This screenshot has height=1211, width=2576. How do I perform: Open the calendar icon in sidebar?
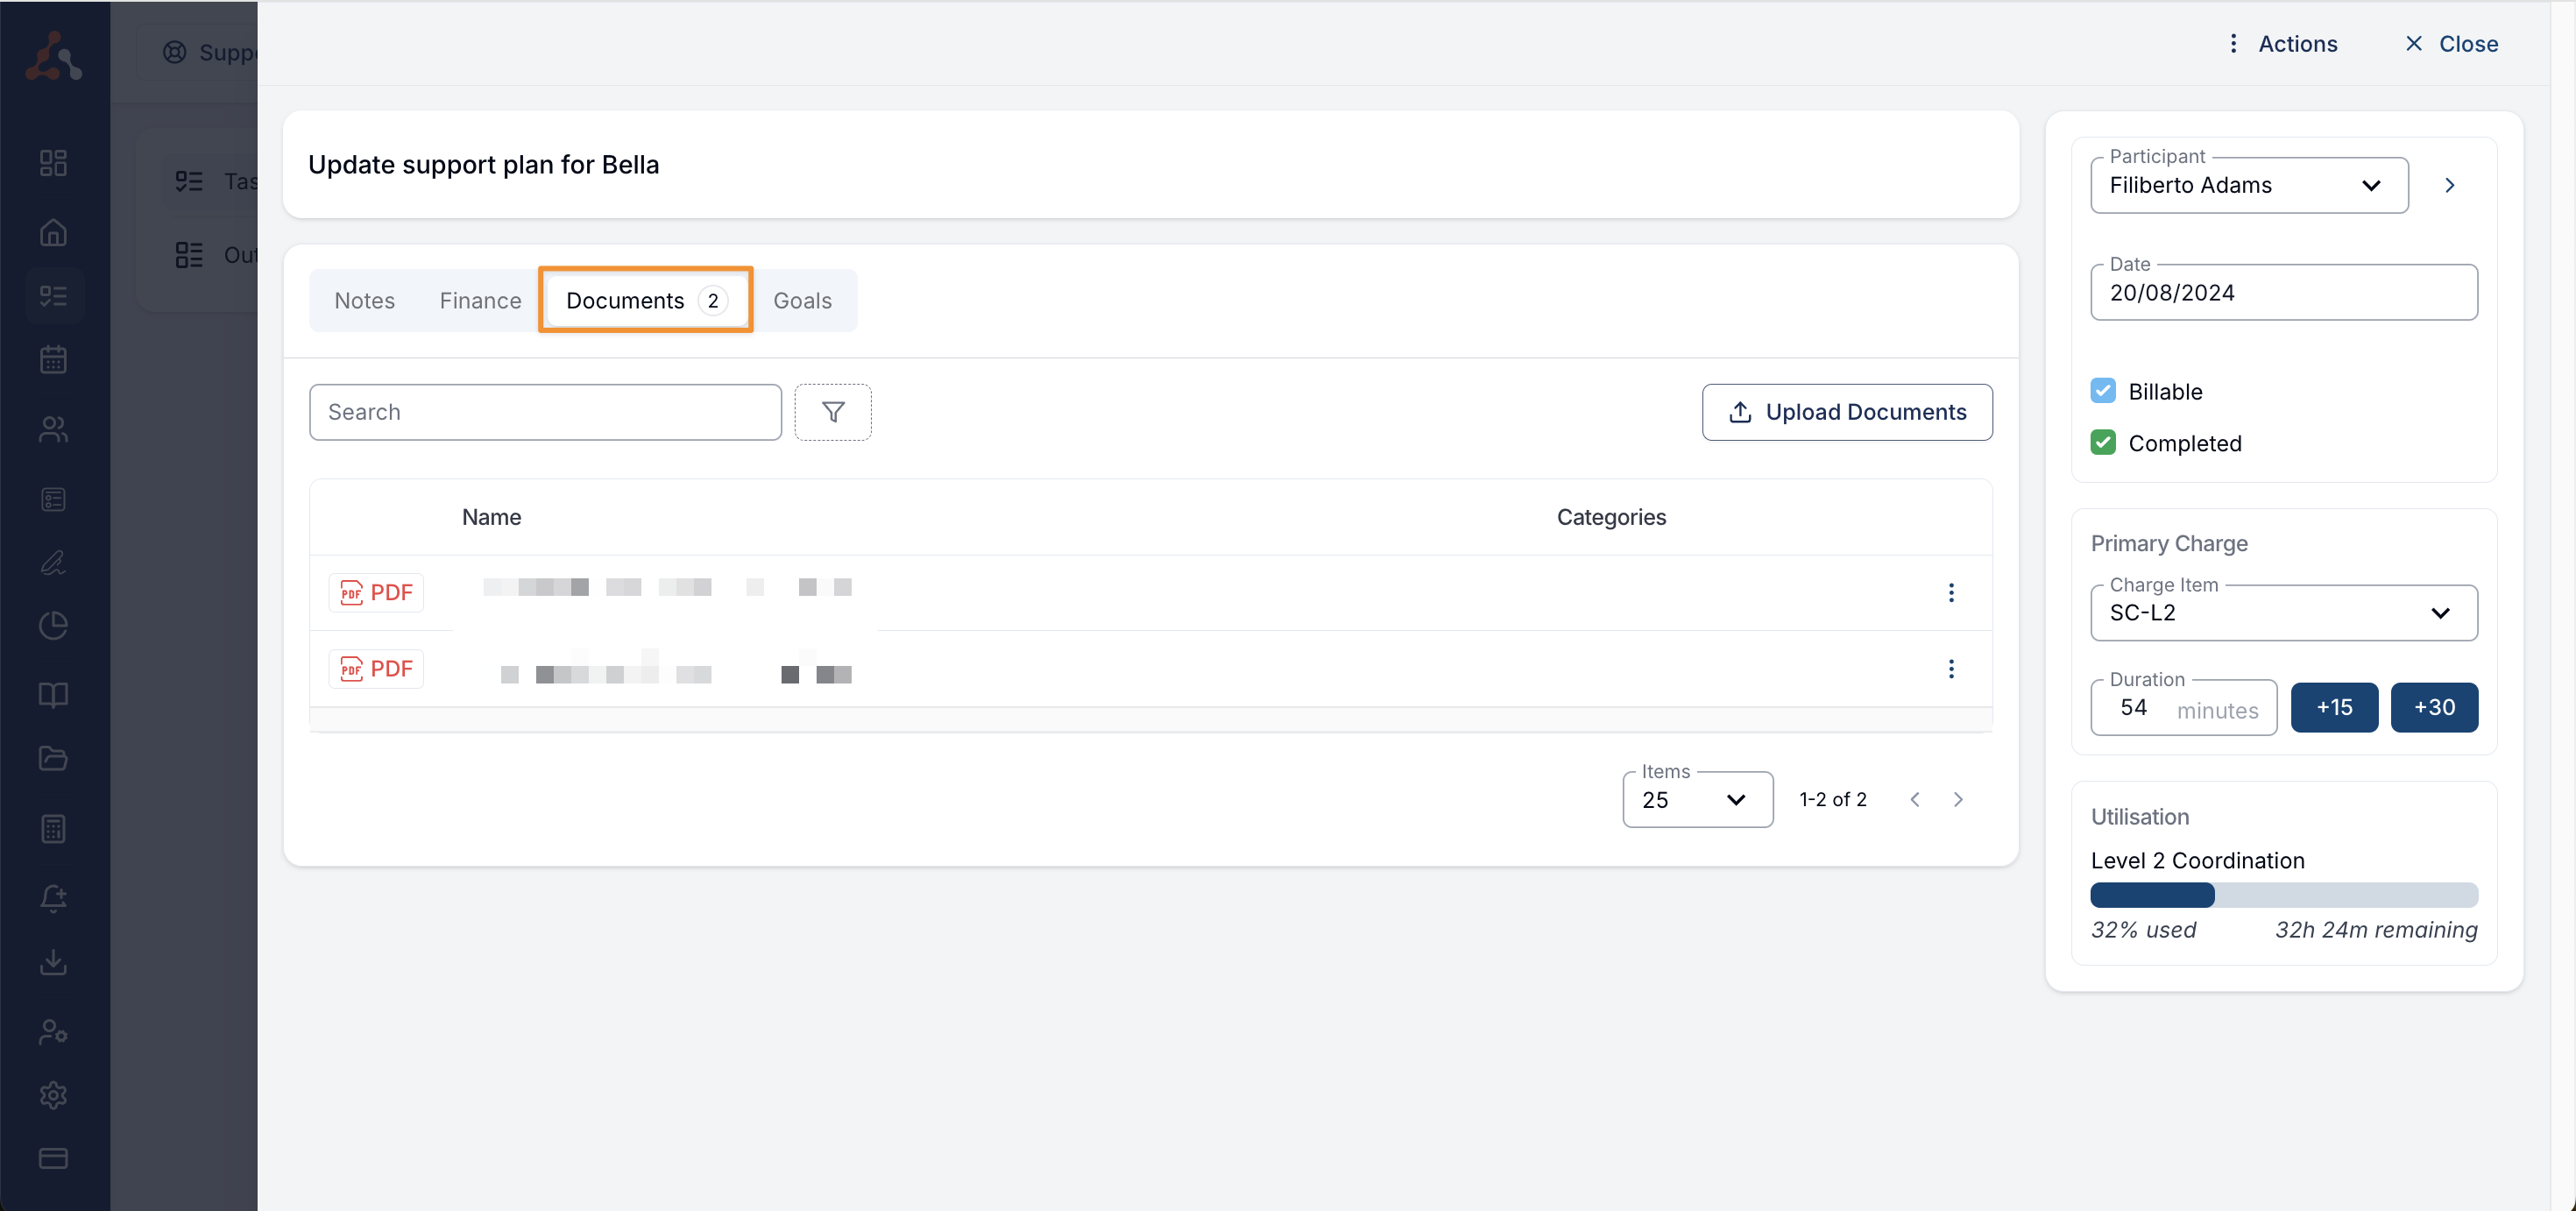coord(53,360)
